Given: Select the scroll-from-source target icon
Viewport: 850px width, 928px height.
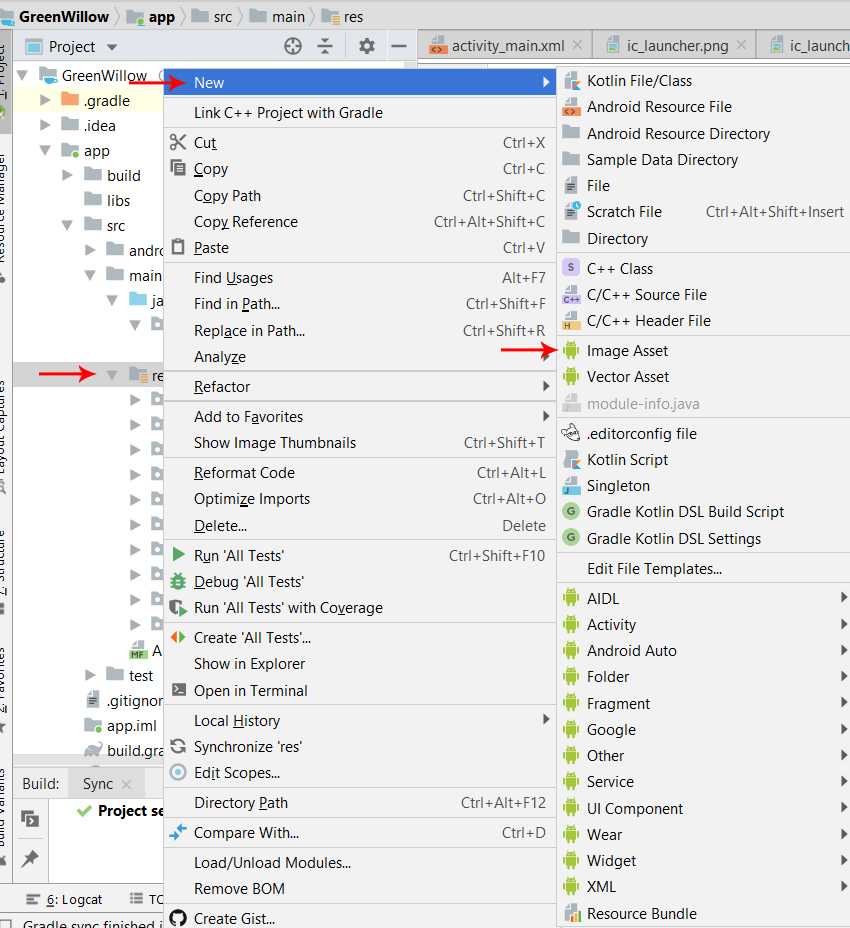Looking at the screenshot, I should (x=292, y=46).
